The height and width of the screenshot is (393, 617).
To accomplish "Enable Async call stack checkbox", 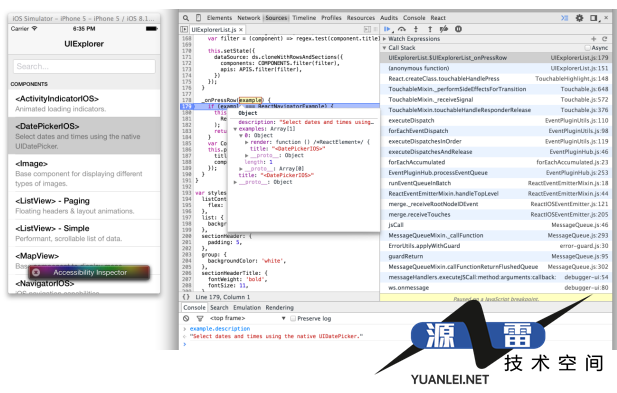I will [587, 48].
